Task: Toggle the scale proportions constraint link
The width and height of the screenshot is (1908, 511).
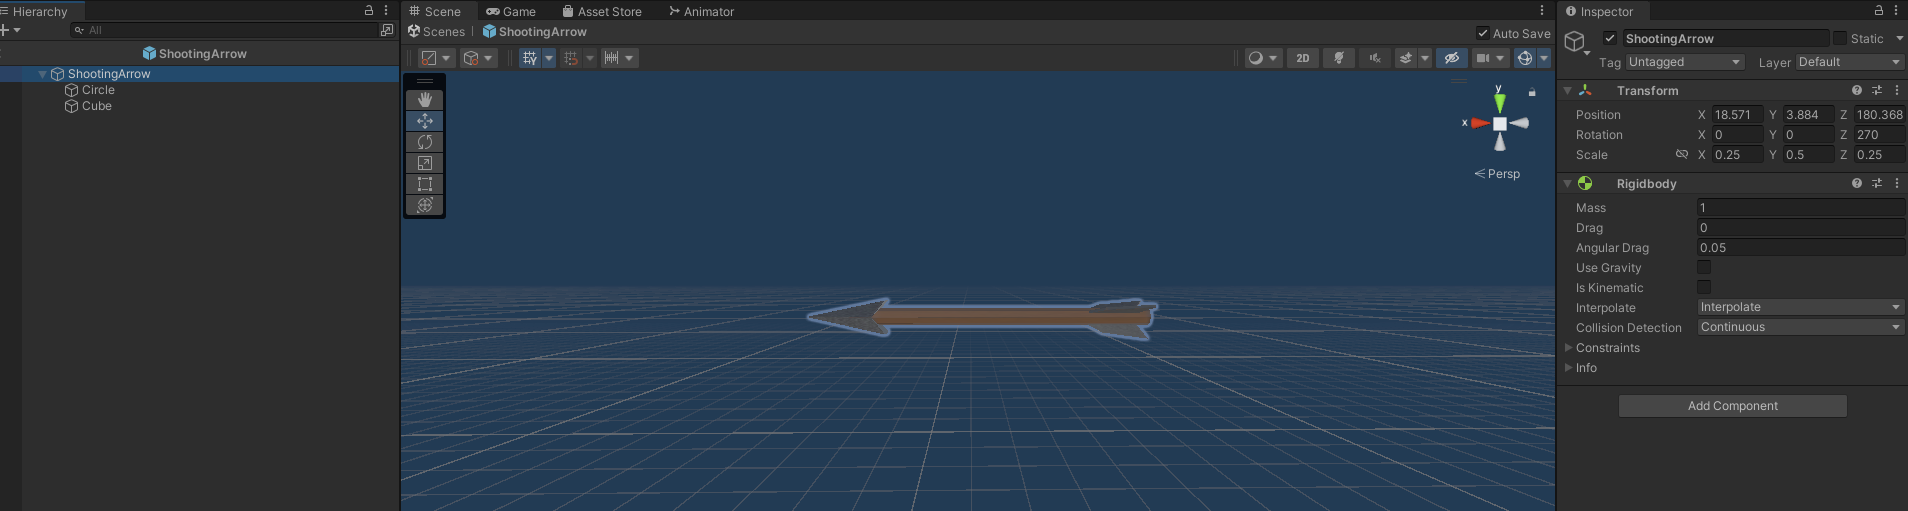Action: pyautogui.click(x=1682, y=154)
